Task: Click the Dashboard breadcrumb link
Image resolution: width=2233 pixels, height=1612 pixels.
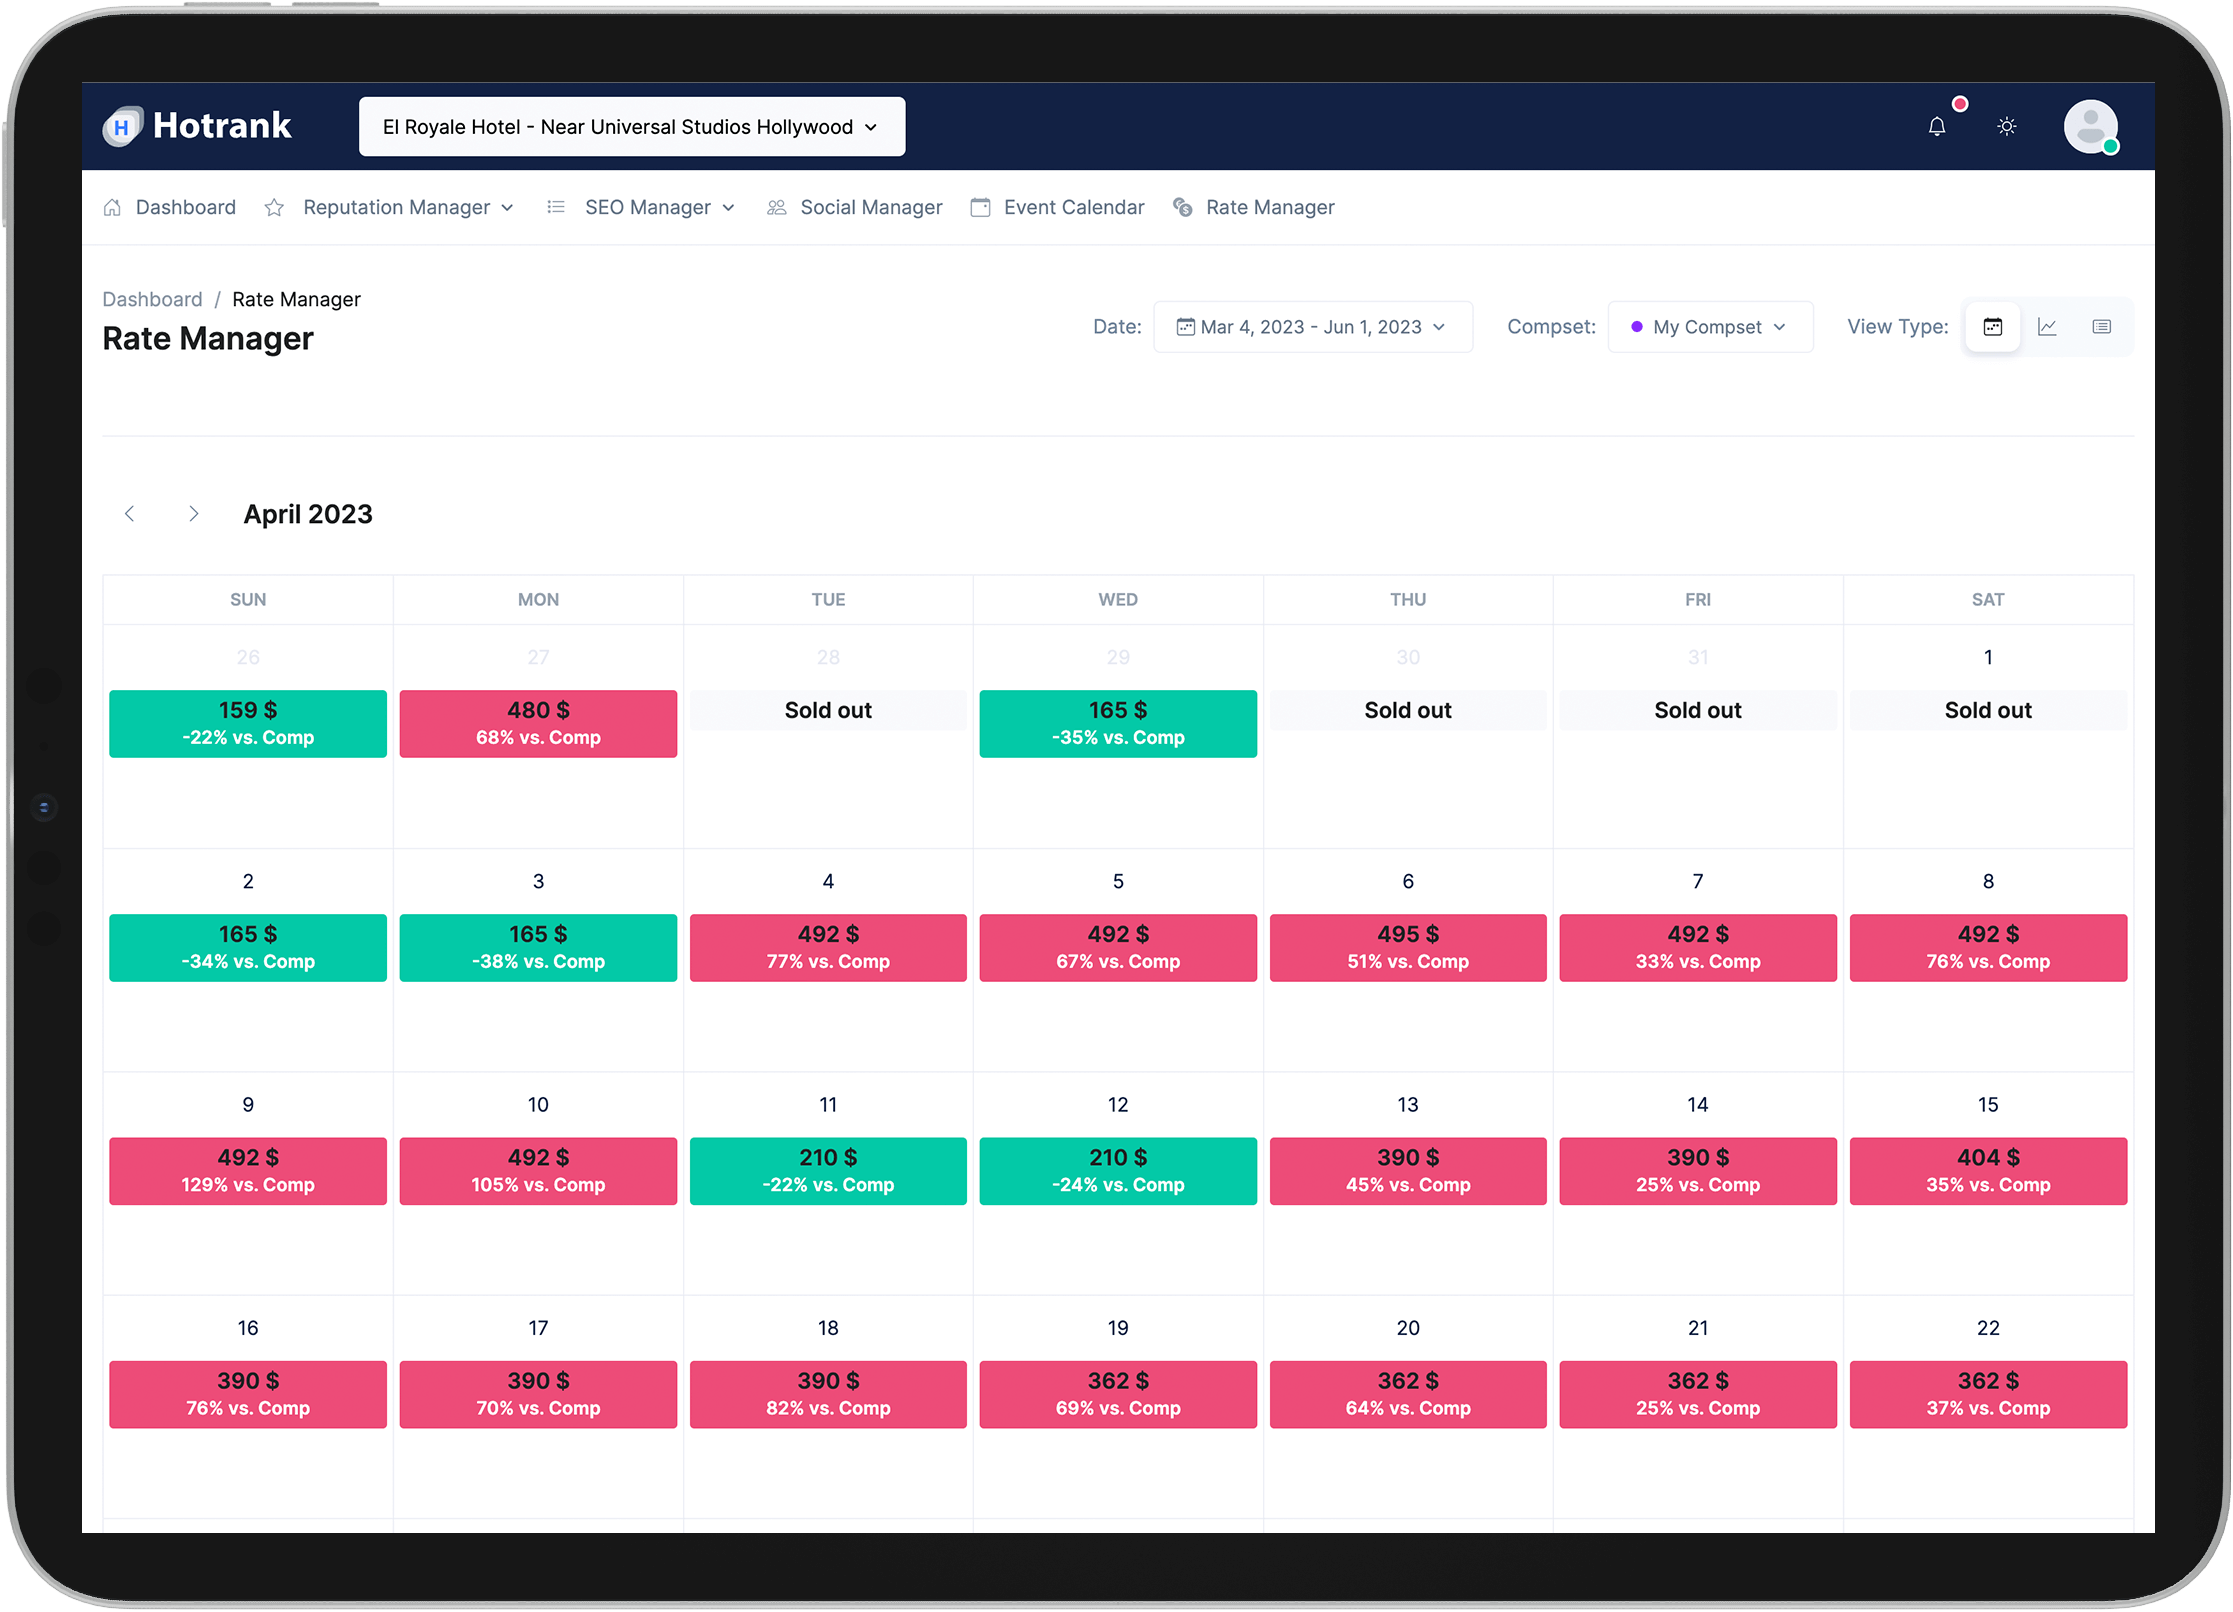Action: pos(152,299)
